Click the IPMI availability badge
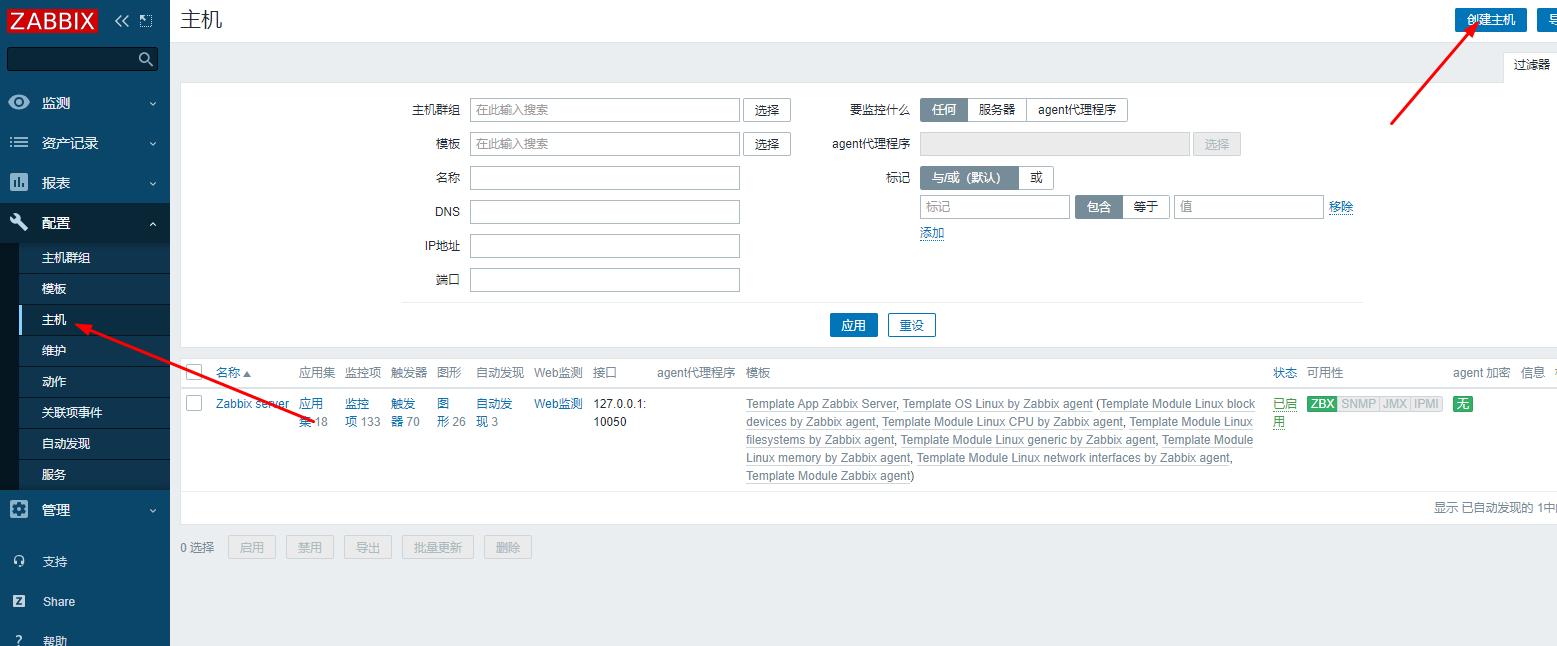This screenshot has width=1557, height=646. point(1427,404)
